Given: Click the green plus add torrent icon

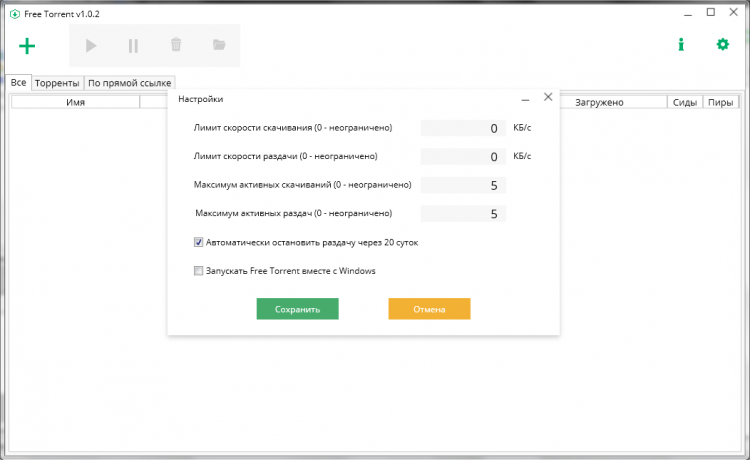Looking at the screenshot, I should click(27, 45).
